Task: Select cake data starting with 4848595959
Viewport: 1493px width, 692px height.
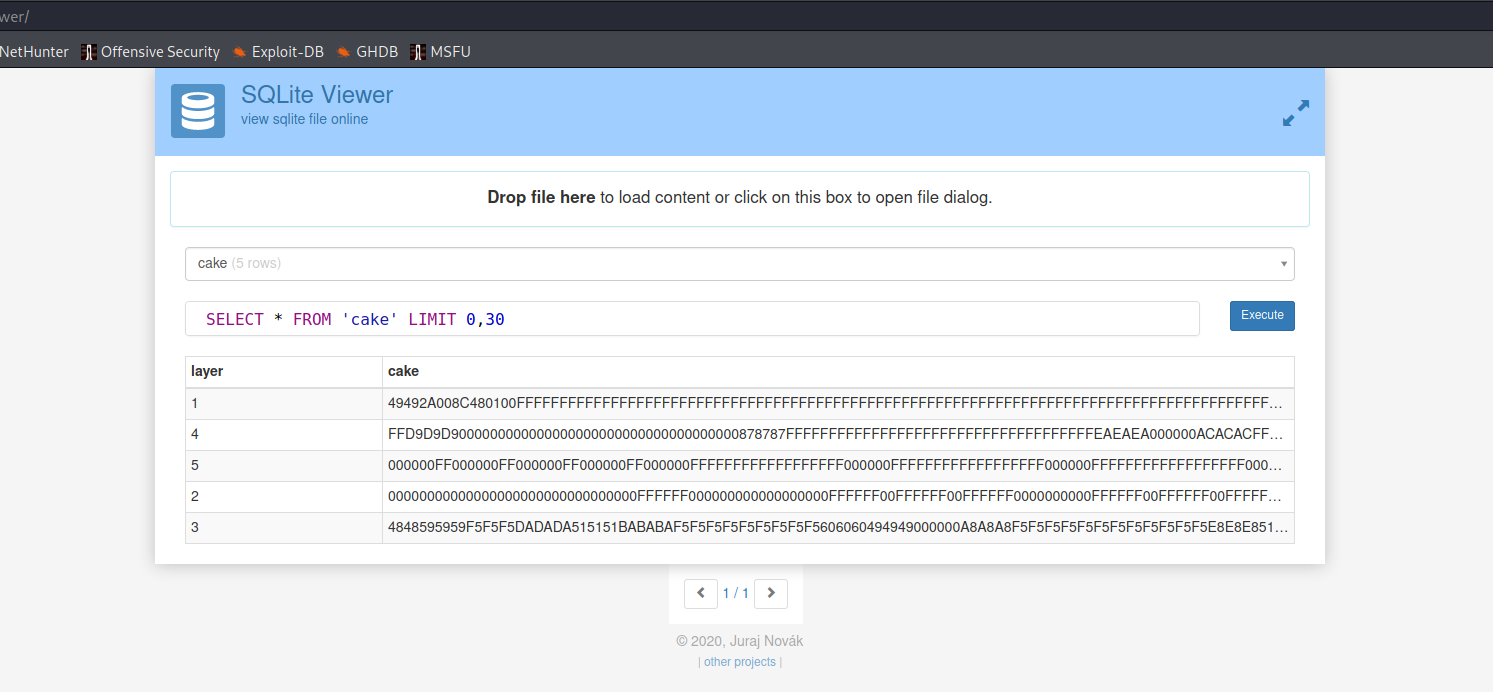Action: coord(835,528)
